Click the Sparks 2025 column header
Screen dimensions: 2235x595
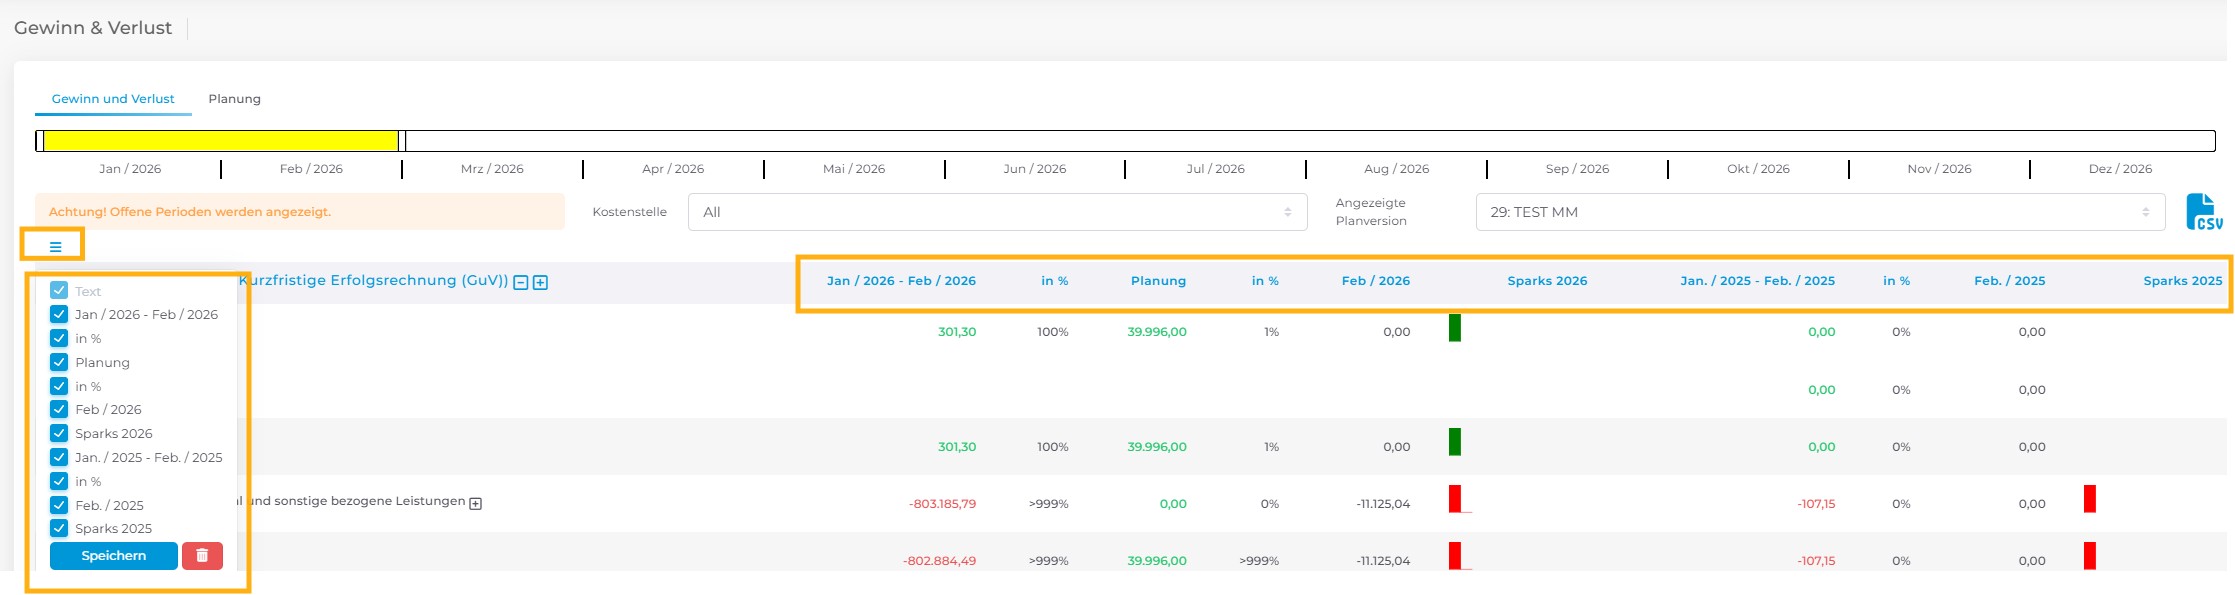click(x=2182, y=281)
